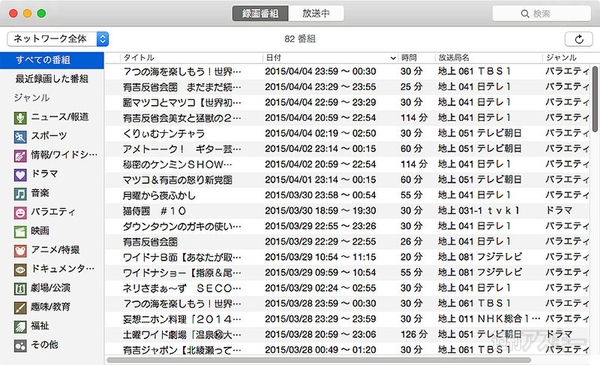Image resolution: width=600 pixels, height=365 pixels.
Task: Click the News/報道 genre microphone icon
Action: pyautogui.click(x=20, y=118)
